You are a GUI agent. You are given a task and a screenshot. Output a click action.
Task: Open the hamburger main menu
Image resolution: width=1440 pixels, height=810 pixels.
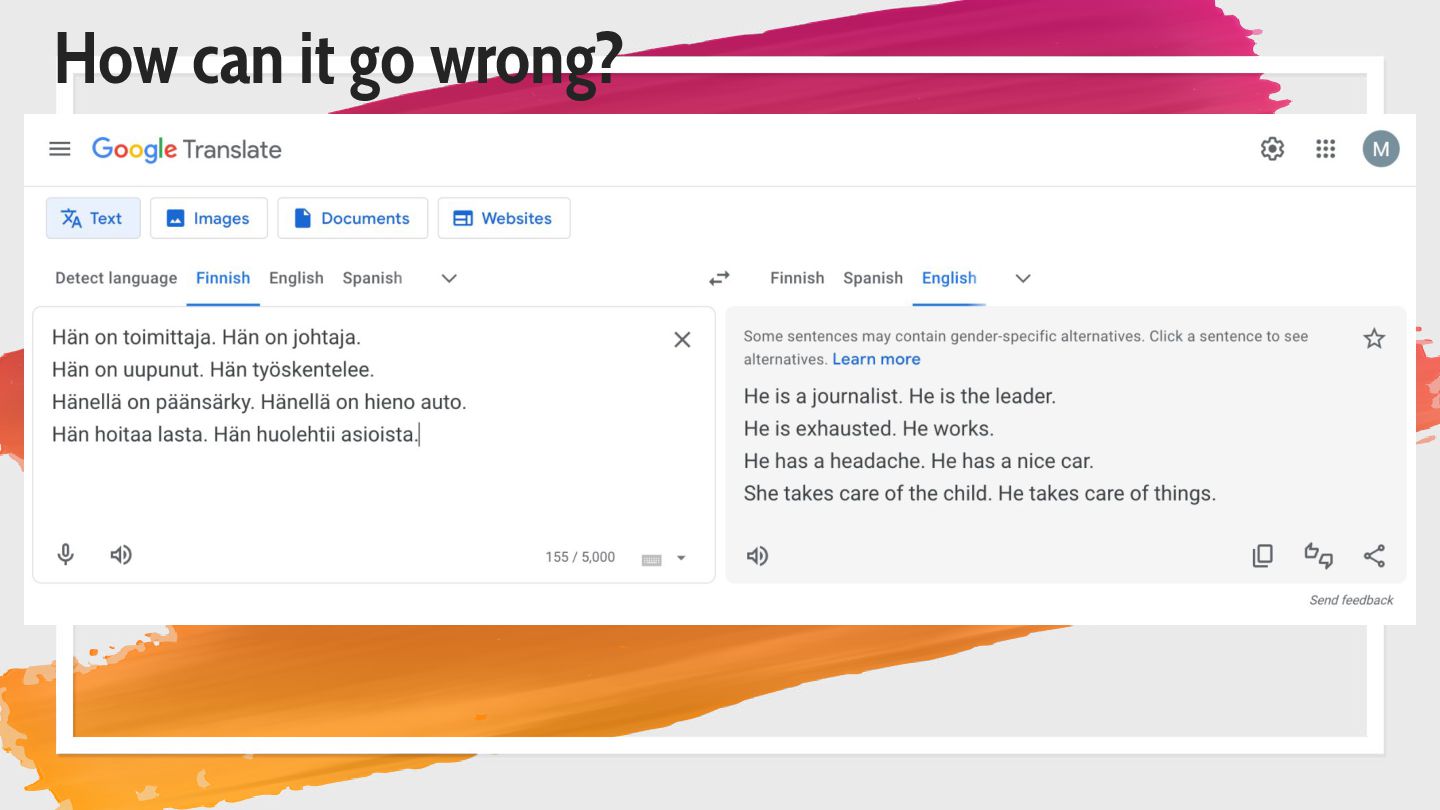pos(60,149)
